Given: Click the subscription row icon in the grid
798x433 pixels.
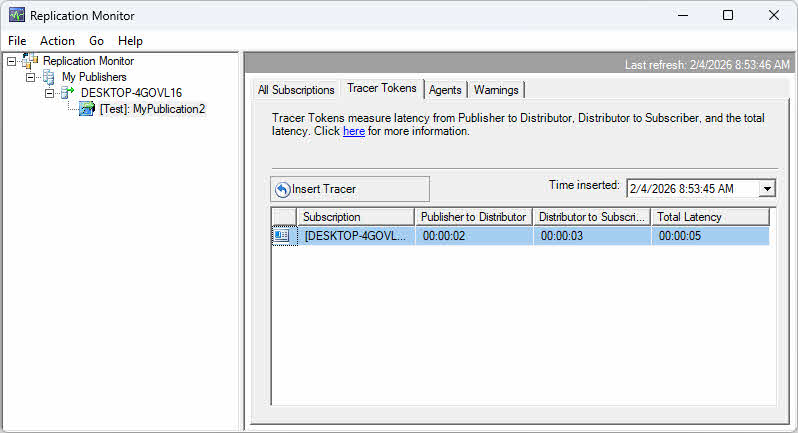Looking at the screenshot, I should point(281,236).
